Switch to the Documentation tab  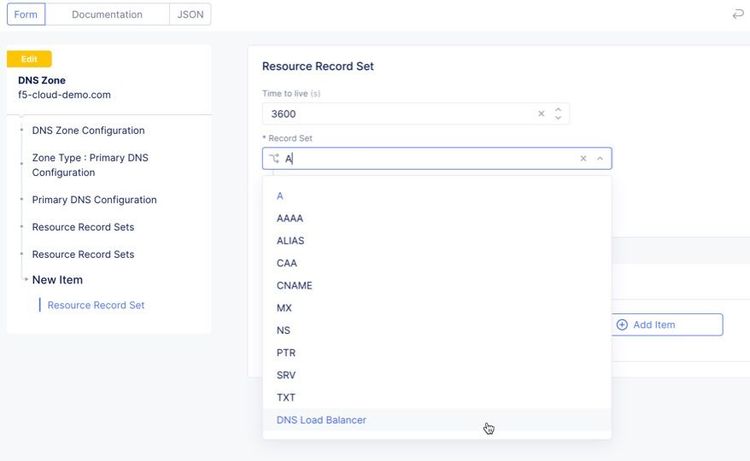click(x=107, y=15)
